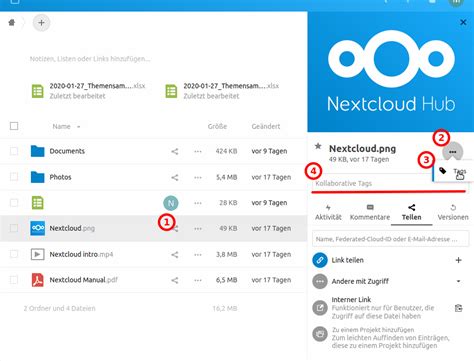This screenshot has width=474, height=361.
Task: Switch to the Kommentare tab
Action: pos(370,213)
